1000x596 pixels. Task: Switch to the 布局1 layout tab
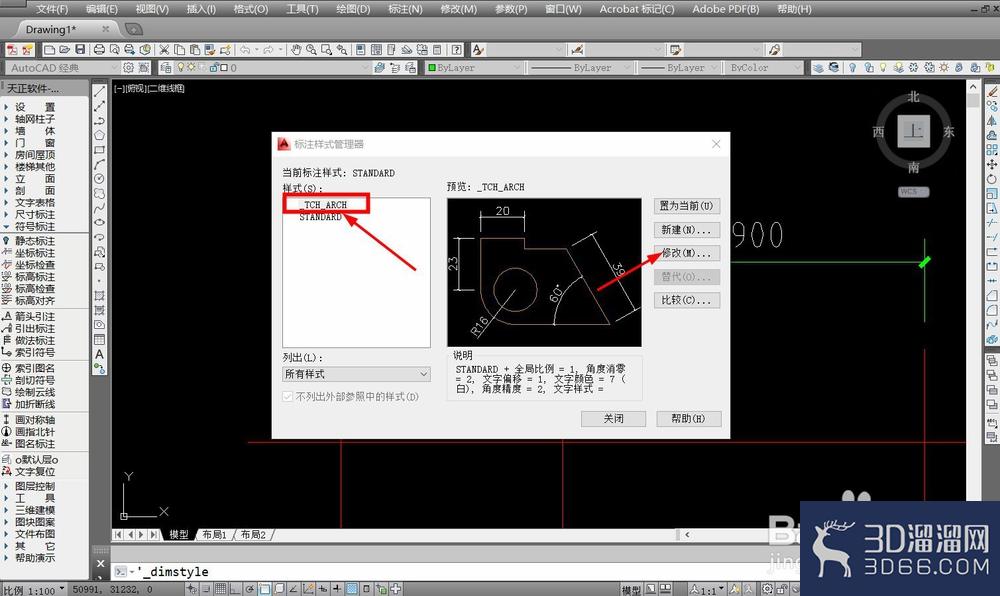pos(214,535)
